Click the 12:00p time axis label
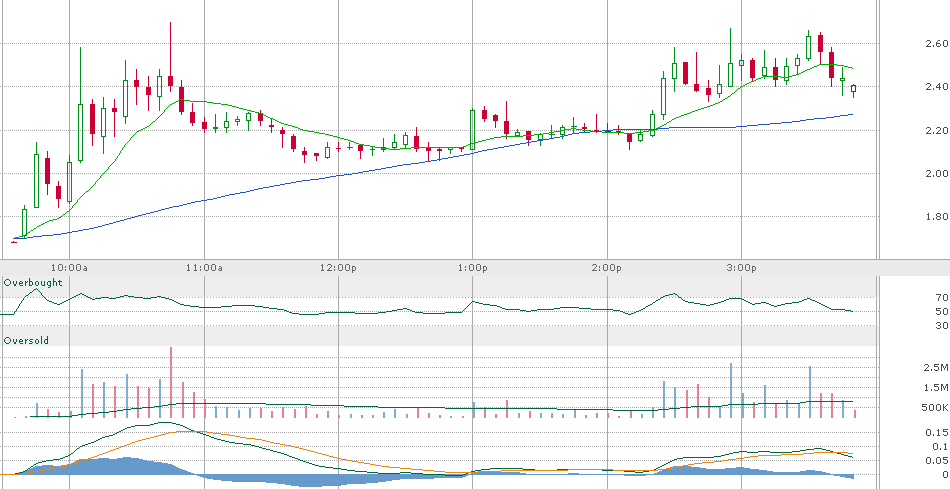The width and height of the screenshot is (950, 489). click(338, 267)
